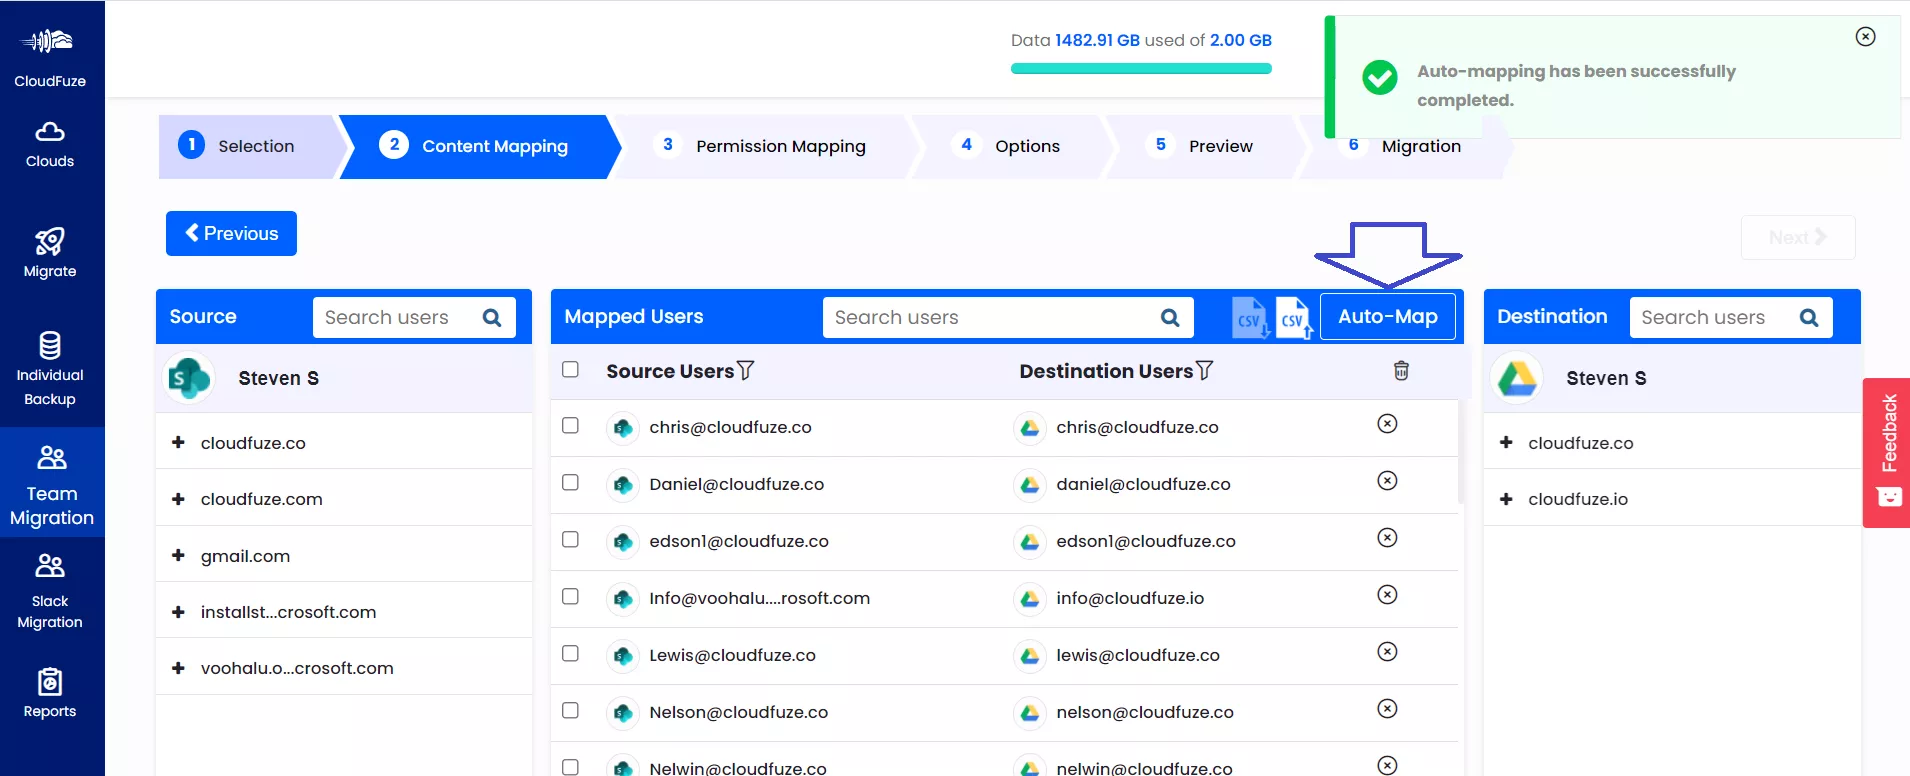Click the Source SharePoint account icon
Image resolution: width=1910 pixels, height=776 pixels.
[189, 378]
